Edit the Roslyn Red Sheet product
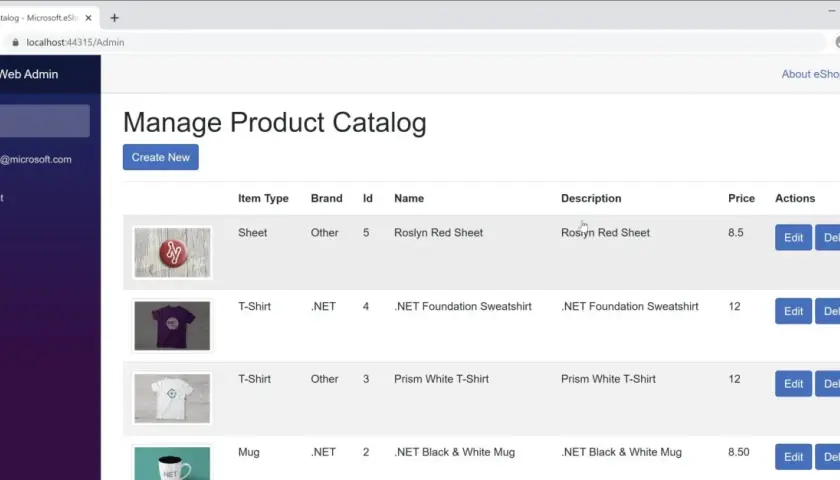This screenshot has width=840, height=480. (793, 237)
